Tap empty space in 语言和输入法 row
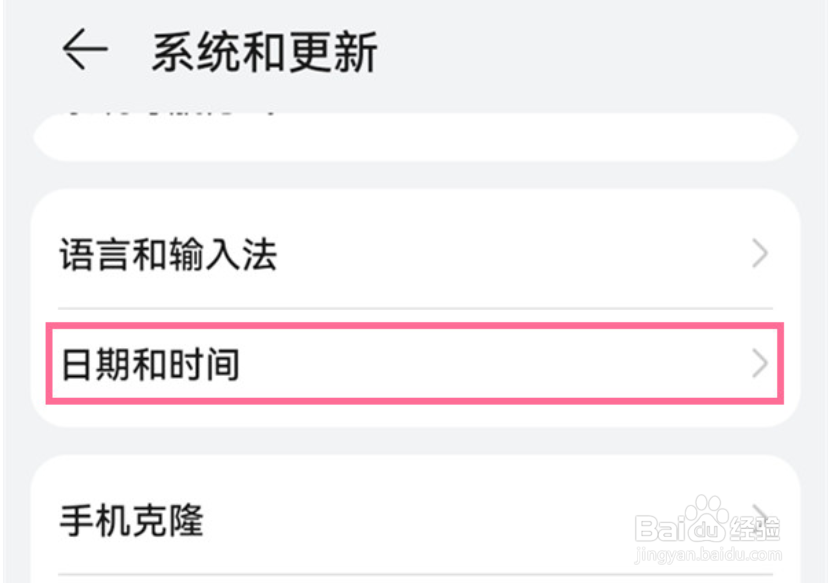This screenshot has width=828, height=583. [x=500, y=256]
